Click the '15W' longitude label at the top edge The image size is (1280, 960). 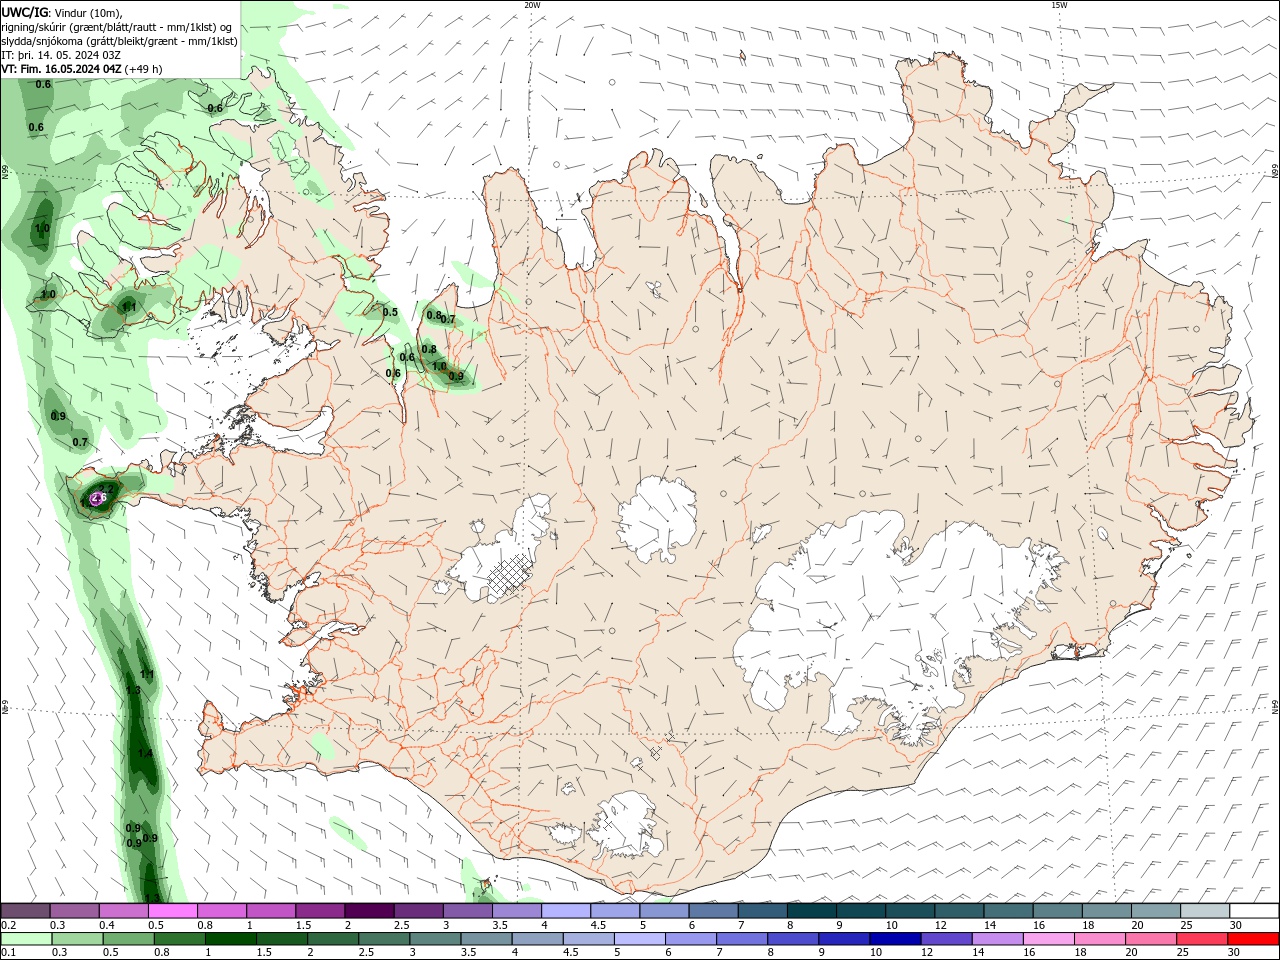[x=1059, y=5]
